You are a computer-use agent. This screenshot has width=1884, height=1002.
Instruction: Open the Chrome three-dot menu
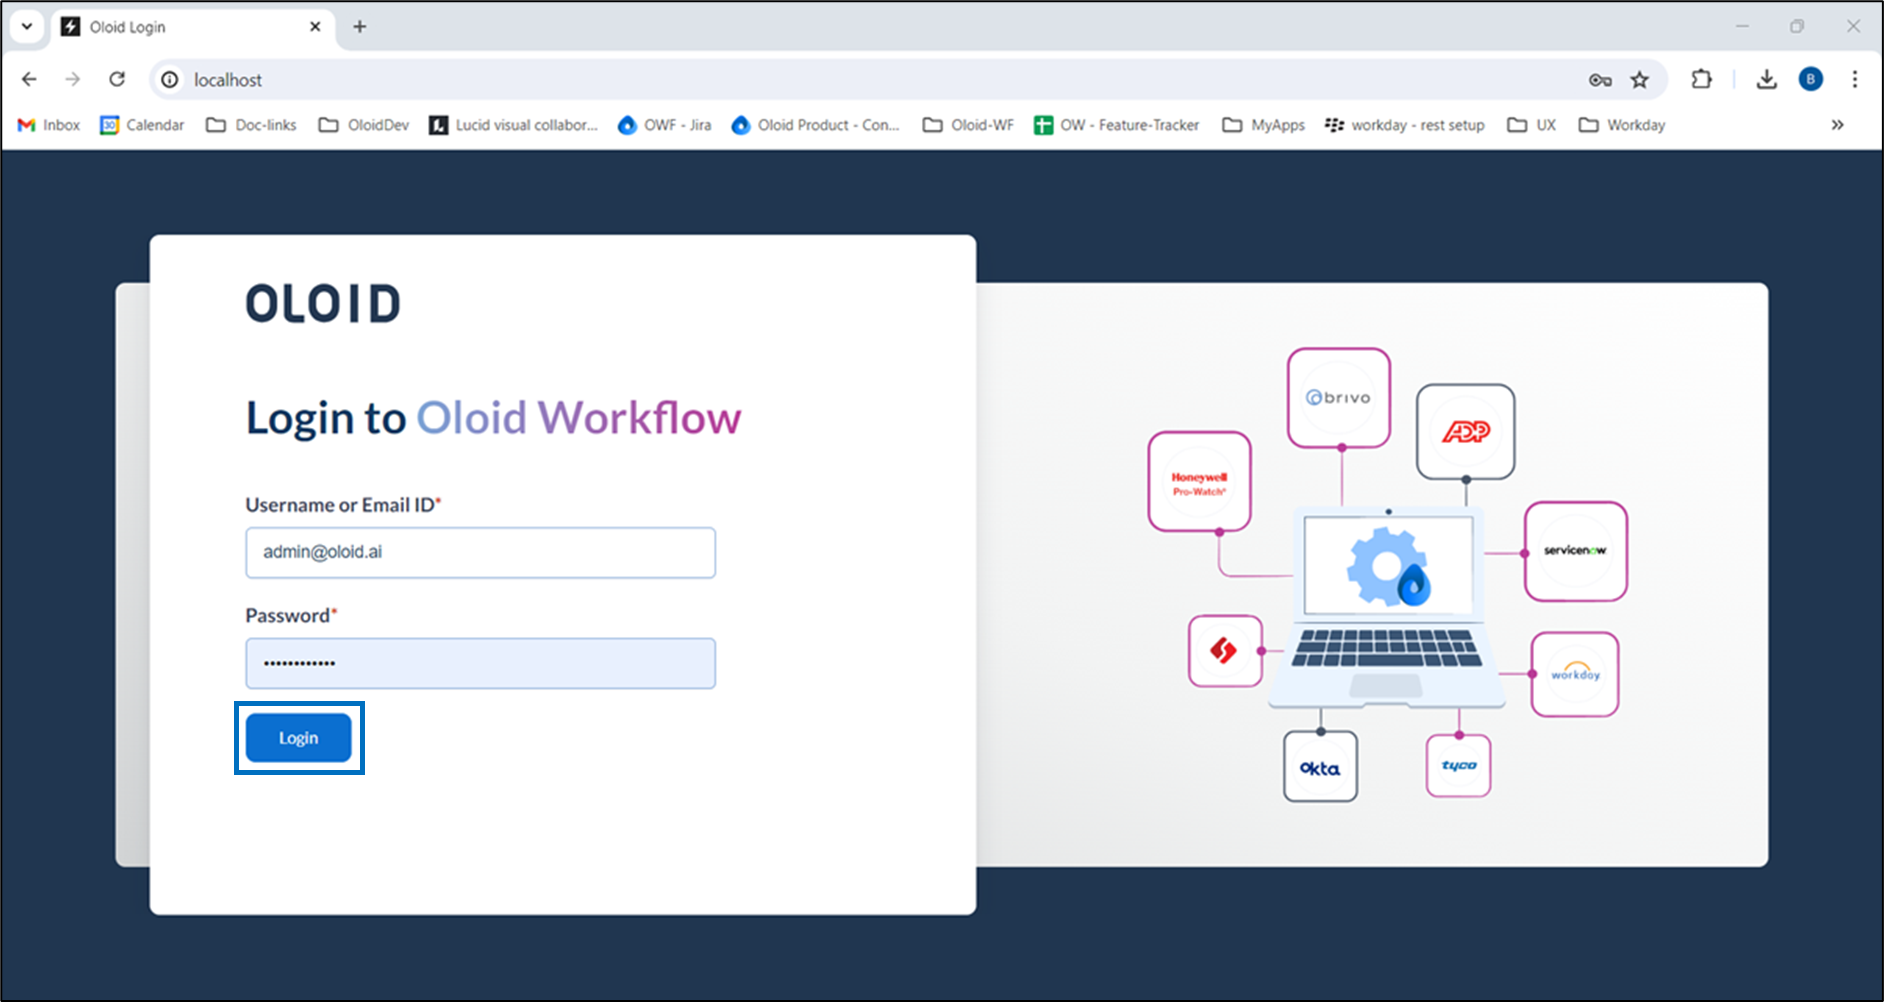pyautogui.click(x=1855, y=79)
